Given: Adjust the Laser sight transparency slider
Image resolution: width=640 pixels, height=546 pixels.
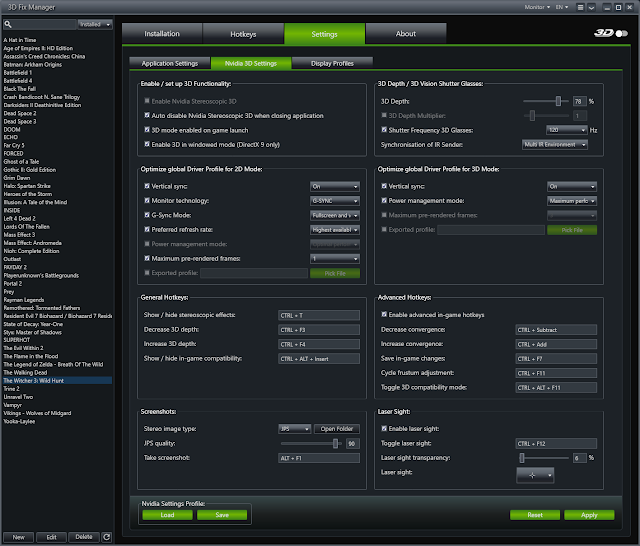Looking at the screenshot, I should point(522,458).
